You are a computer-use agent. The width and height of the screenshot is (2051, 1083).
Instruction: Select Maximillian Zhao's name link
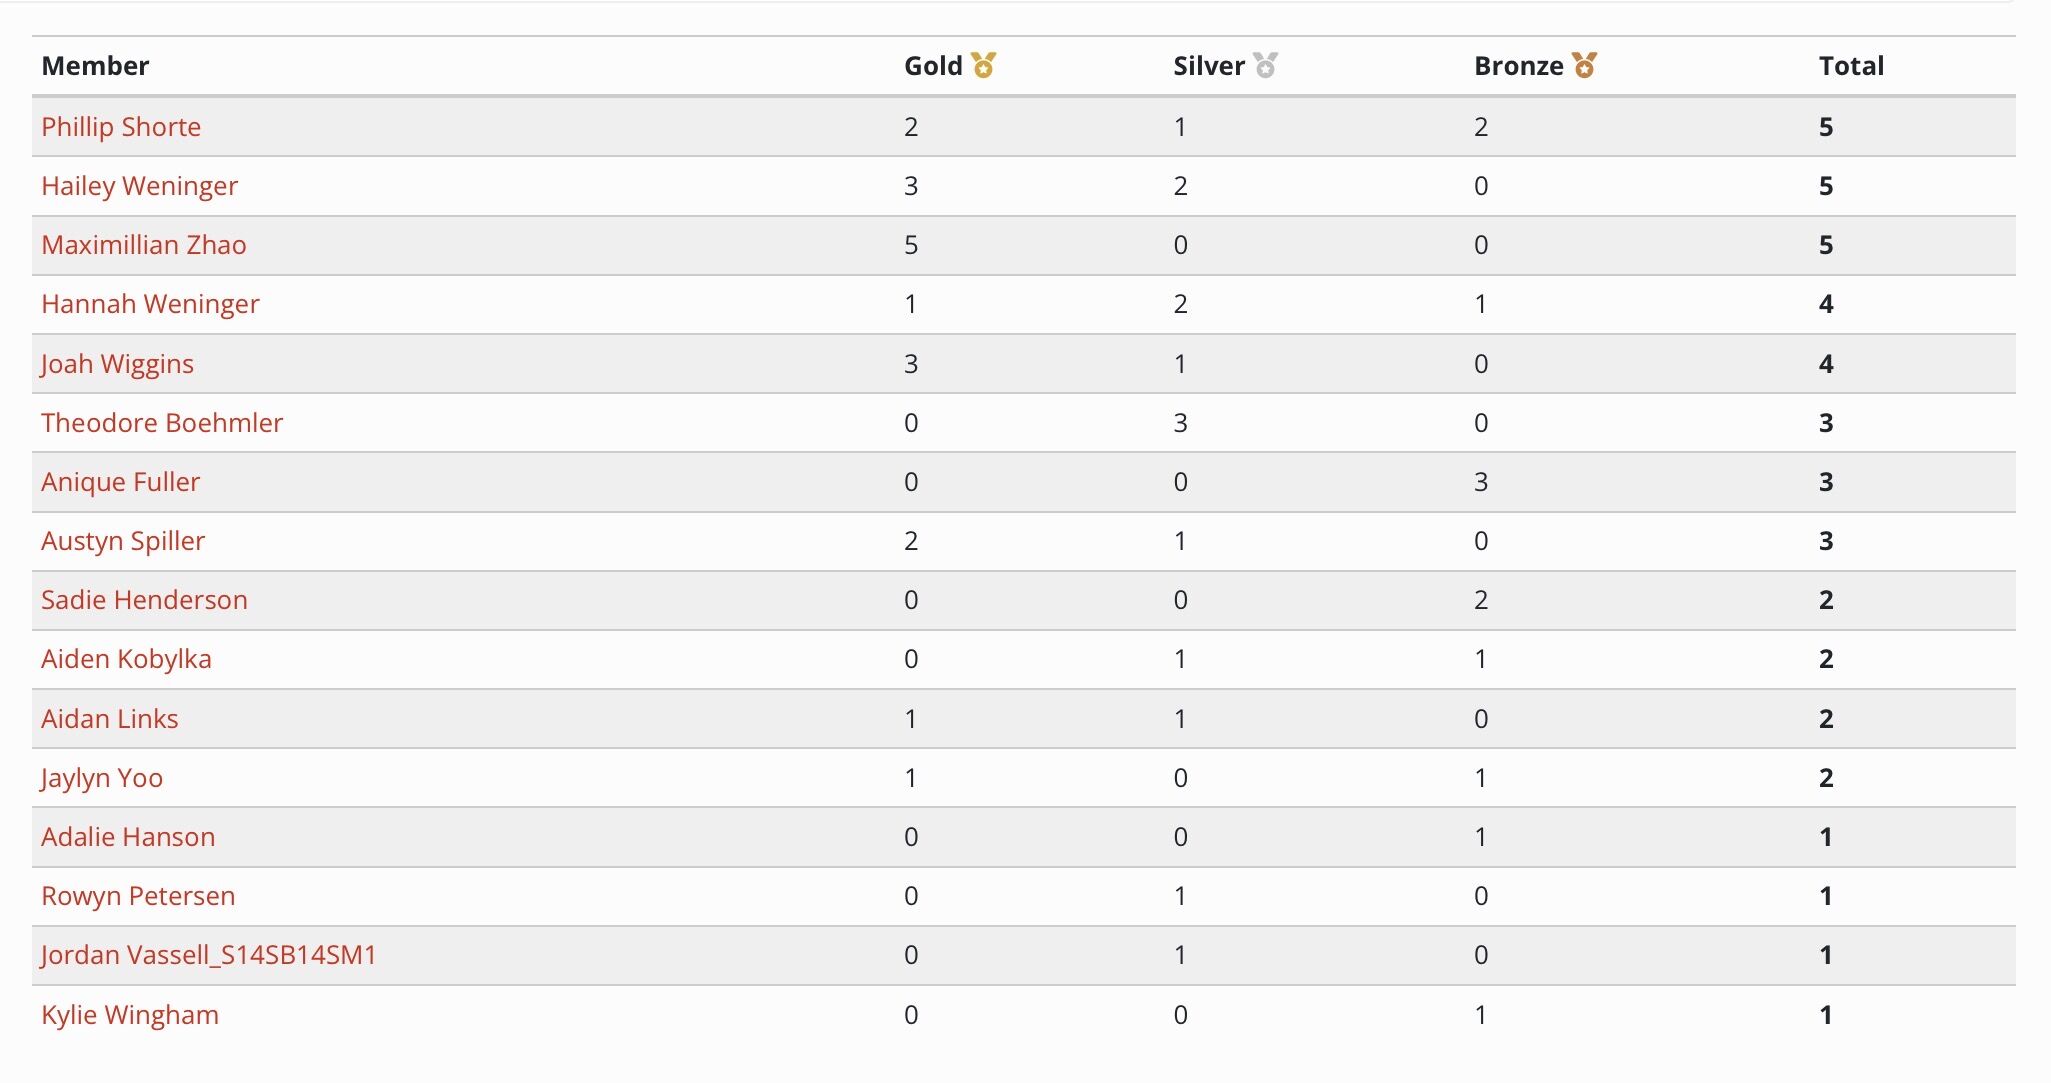[x=143, y=245]
